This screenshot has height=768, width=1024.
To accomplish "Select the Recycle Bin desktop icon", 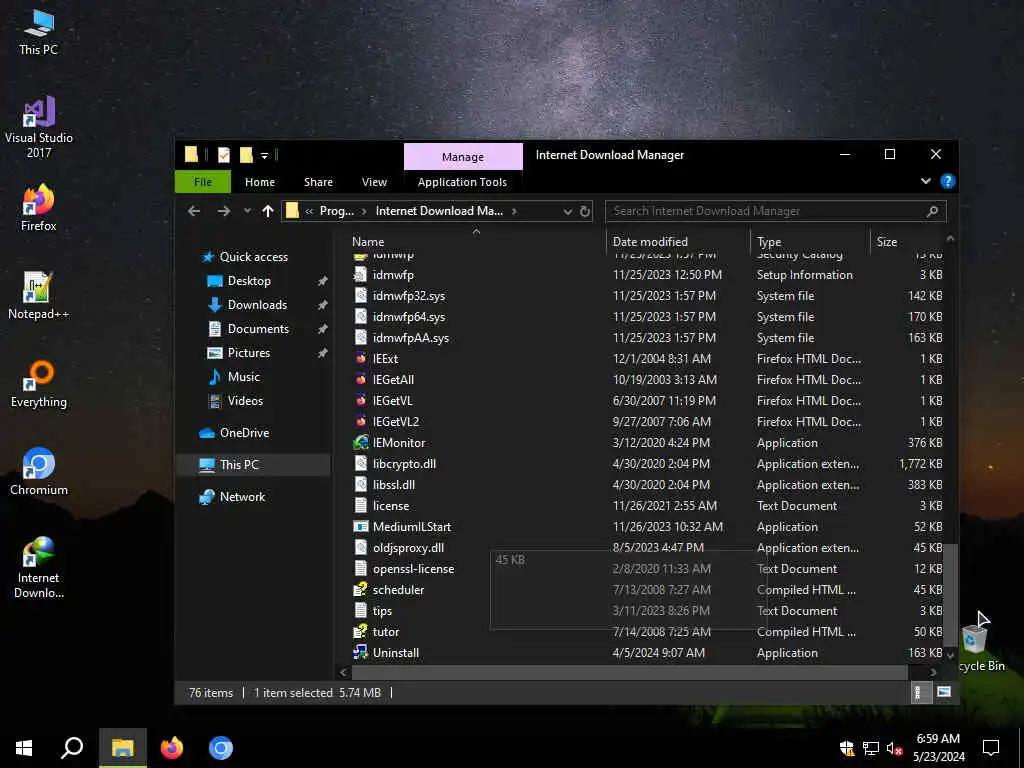I will point(977,647).
